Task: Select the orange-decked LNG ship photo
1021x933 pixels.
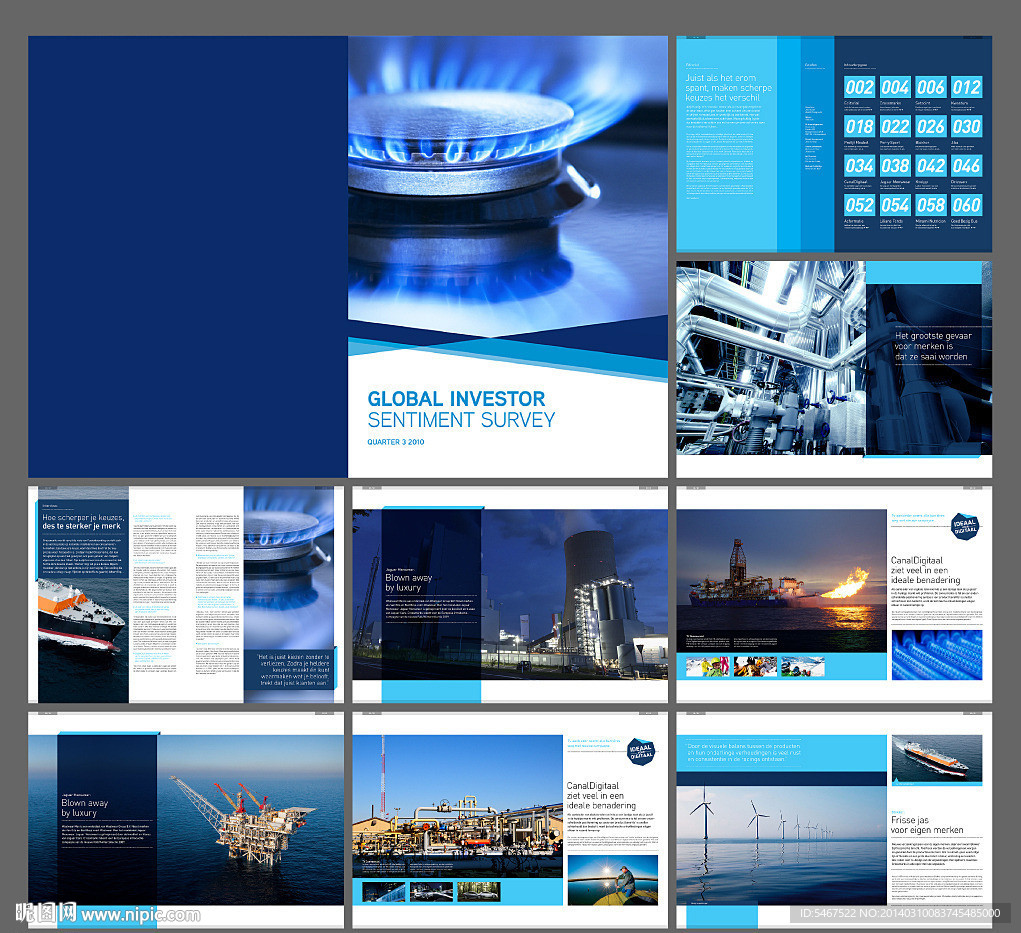Action: coord(83,640)
